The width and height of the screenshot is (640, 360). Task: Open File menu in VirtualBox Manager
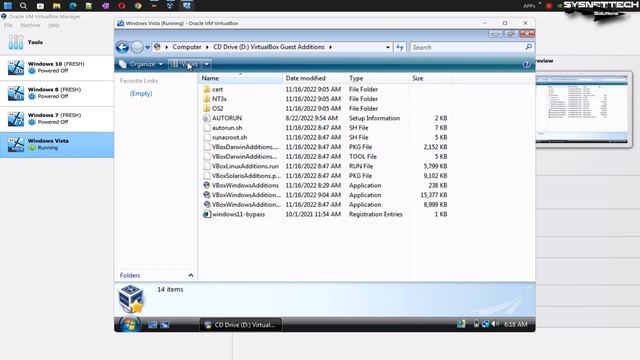click(8, 25)
